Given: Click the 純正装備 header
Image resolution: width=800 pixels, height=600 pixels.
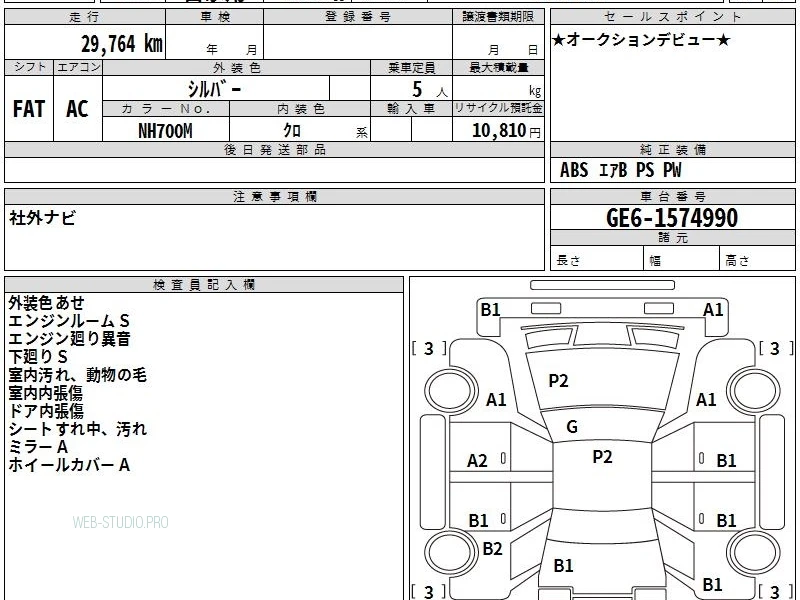Looking at the screenshot, I should tap(672, 149).
